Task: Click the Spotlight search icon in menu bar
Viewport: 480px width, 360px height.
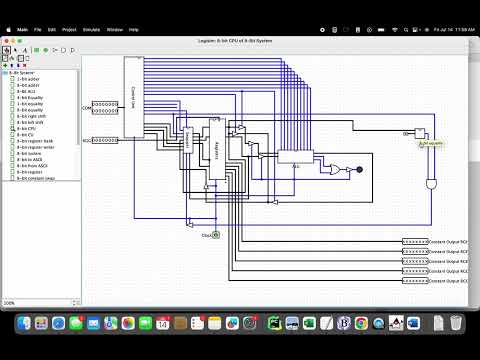Action: (x=406, y=30)
